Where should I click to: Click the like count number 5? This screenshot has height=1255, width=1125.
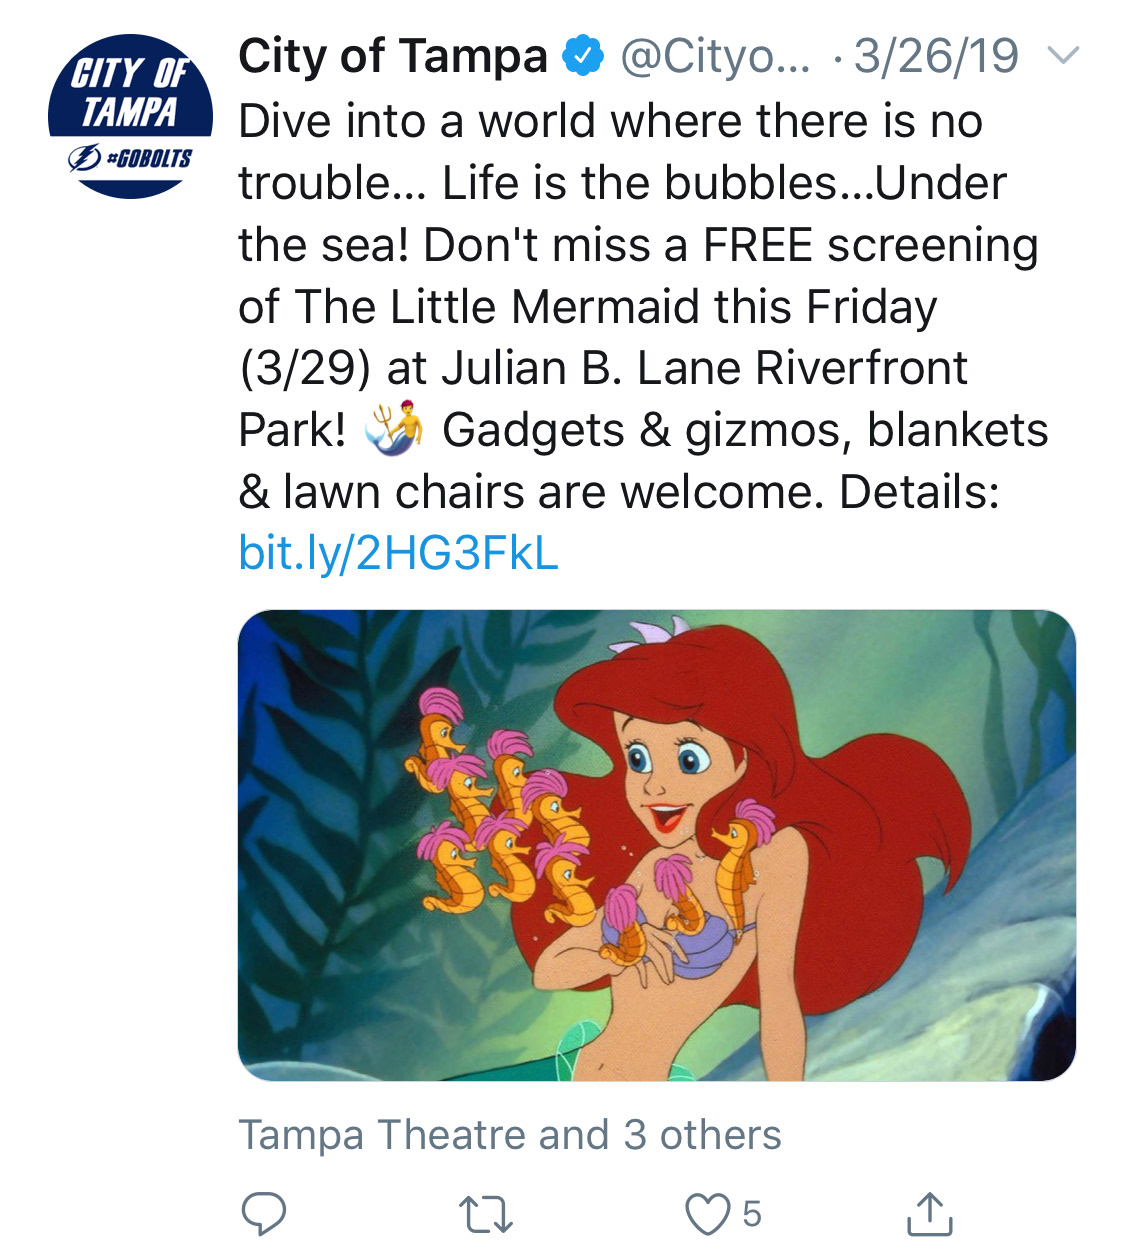(x=752, y=1214)
